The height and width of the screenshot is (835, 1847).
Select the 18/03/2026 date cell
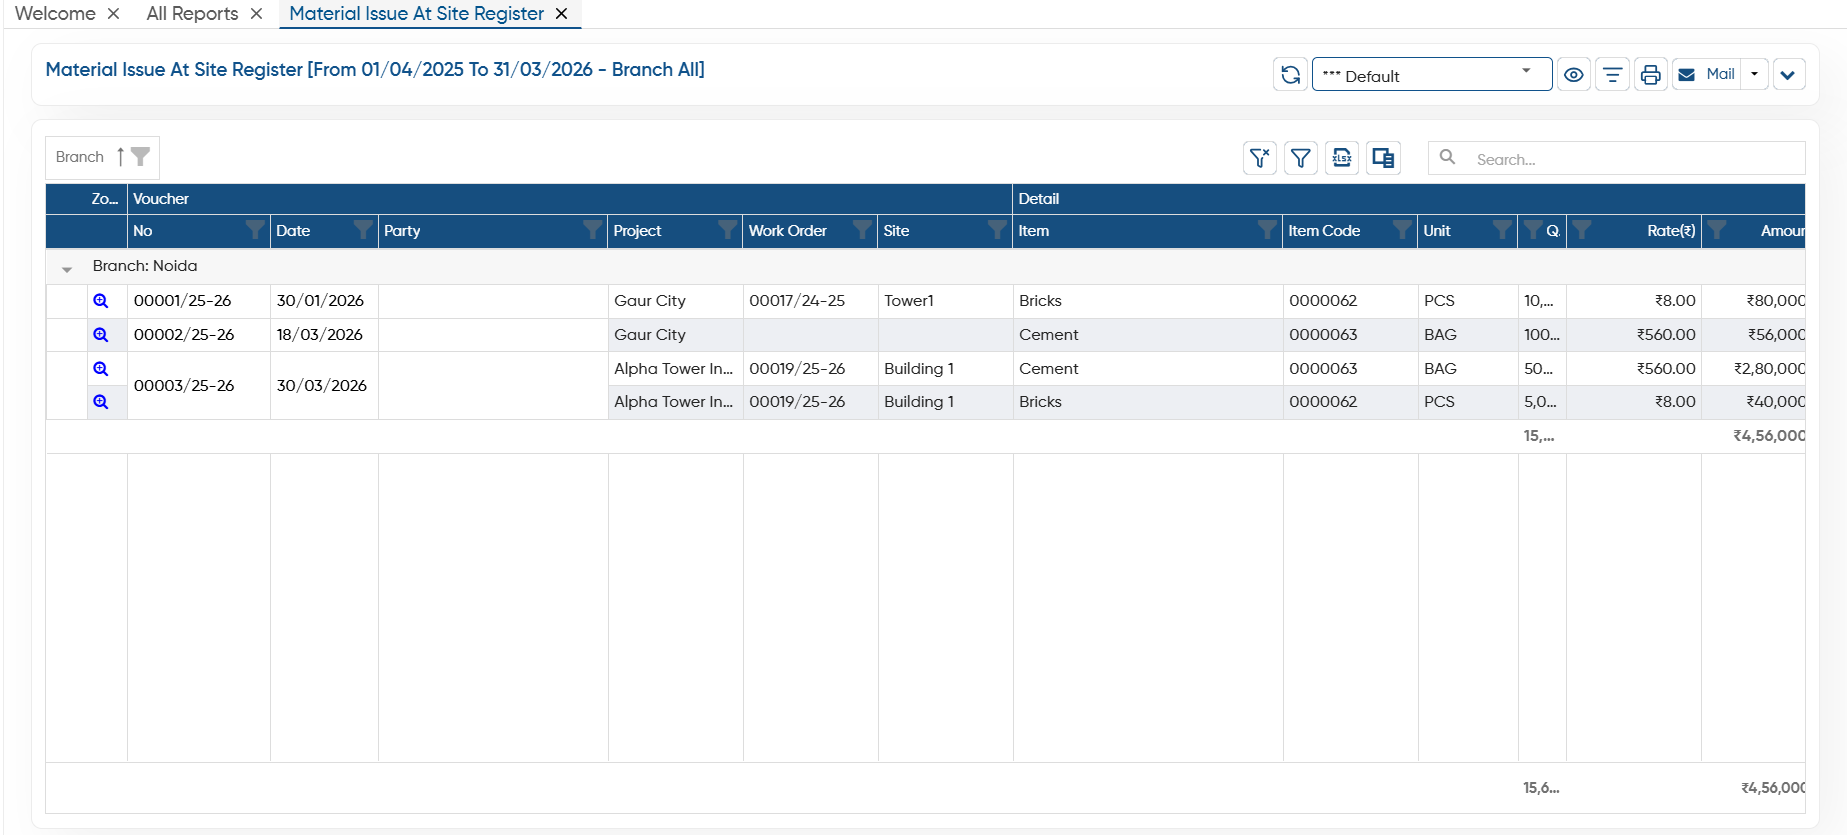click(324, 335)
